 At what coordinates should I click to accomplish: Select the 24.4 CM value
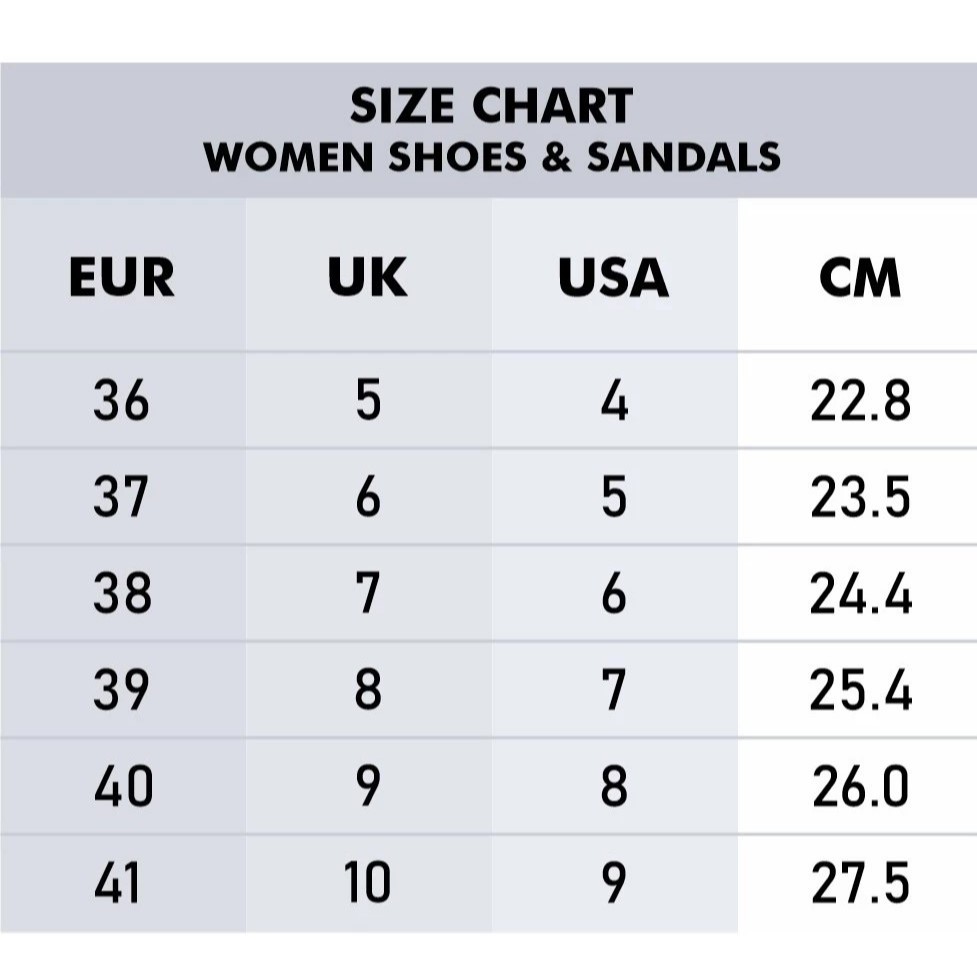(x=860, y=595)
